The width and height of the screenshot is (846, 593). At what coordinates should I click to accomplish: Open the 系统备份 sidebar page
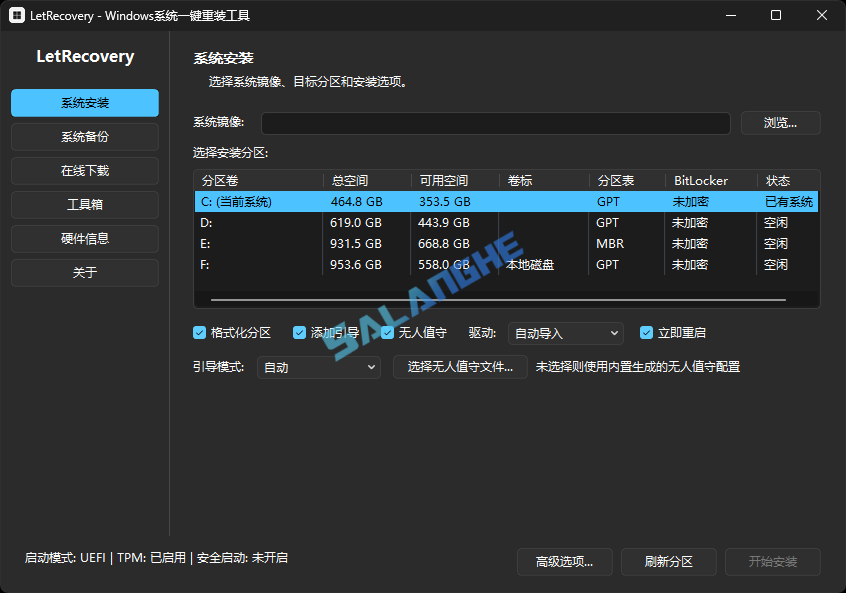point(85,137)
